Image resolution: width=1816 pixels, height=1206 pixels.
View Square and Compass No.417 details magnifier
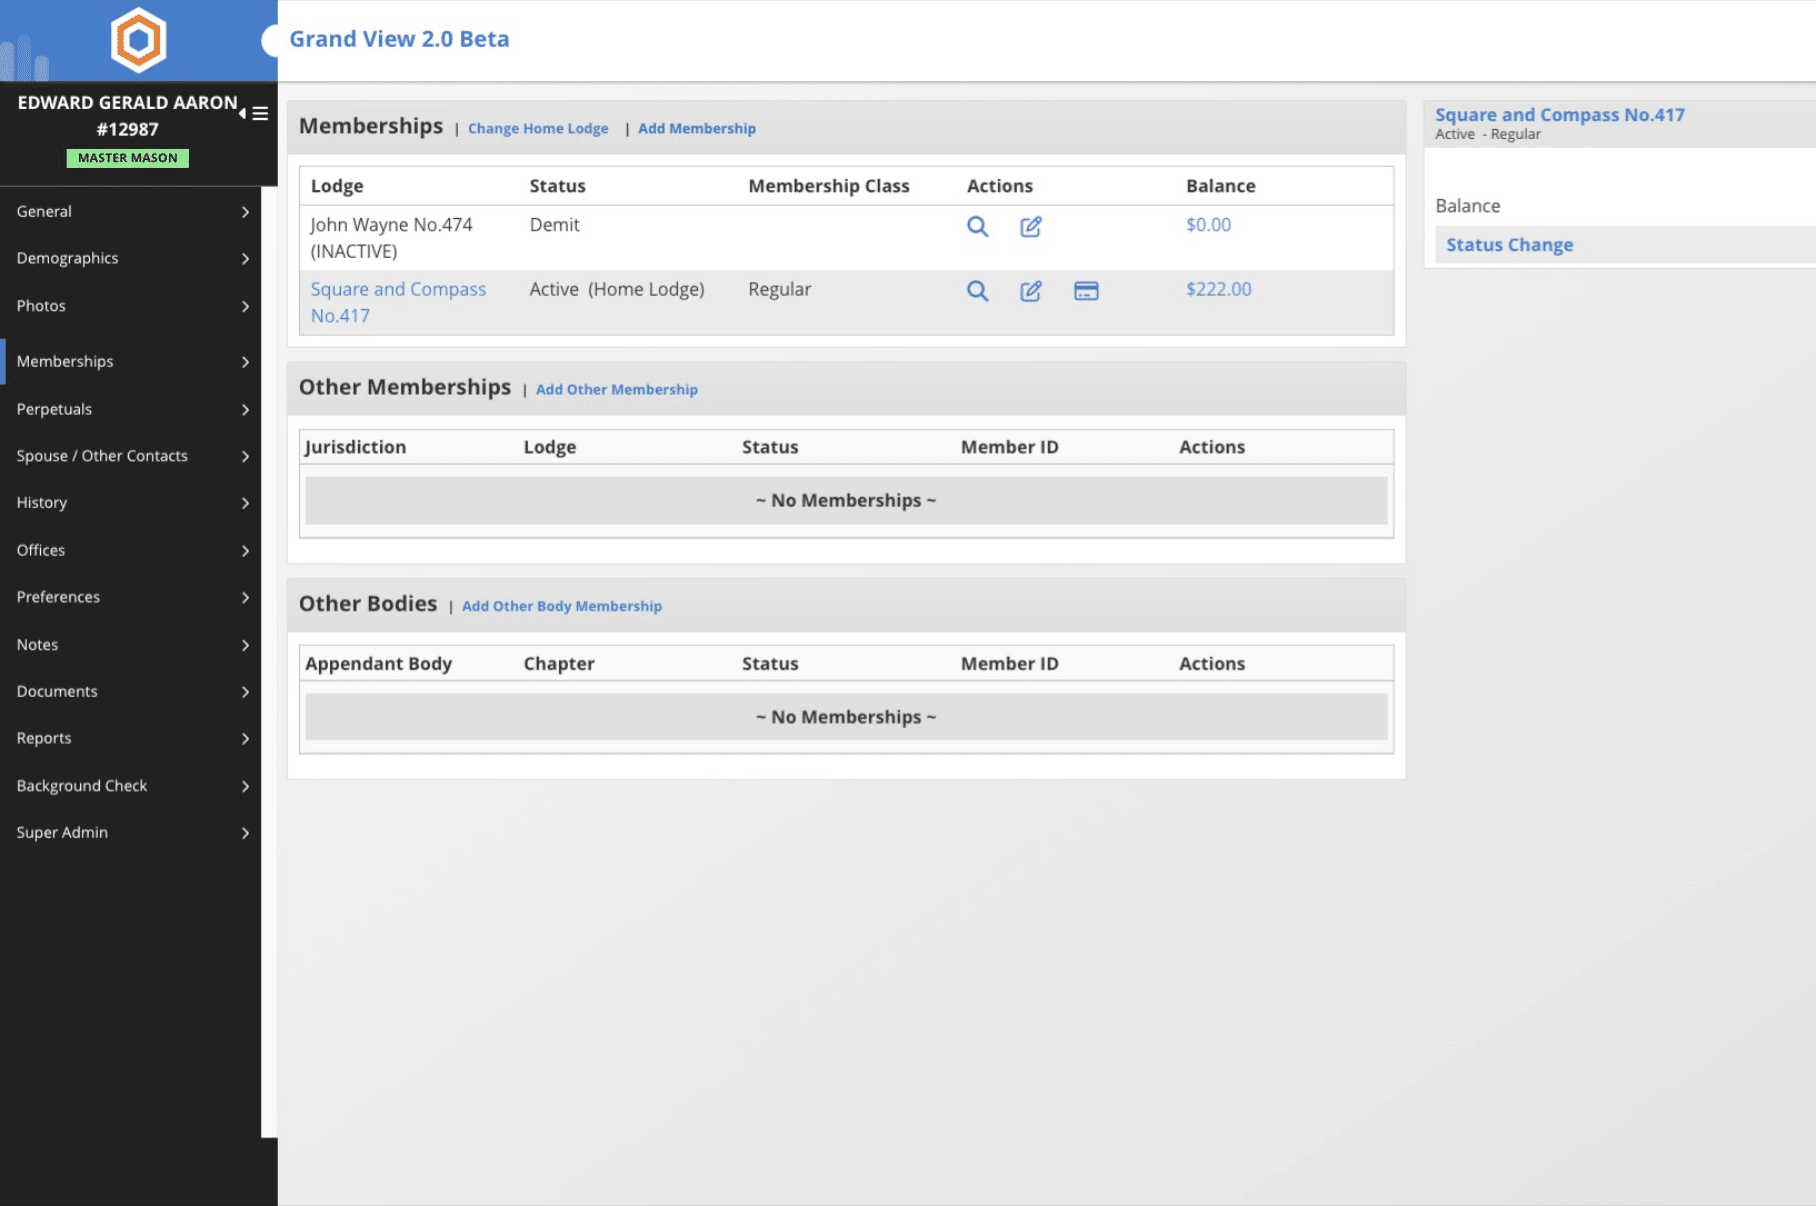(x=977, y=291)
